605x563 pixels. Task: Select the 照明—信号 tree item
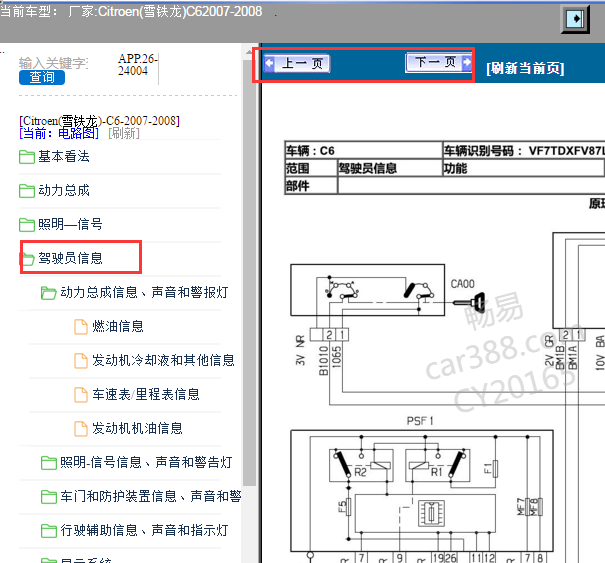tap(70, 225)
